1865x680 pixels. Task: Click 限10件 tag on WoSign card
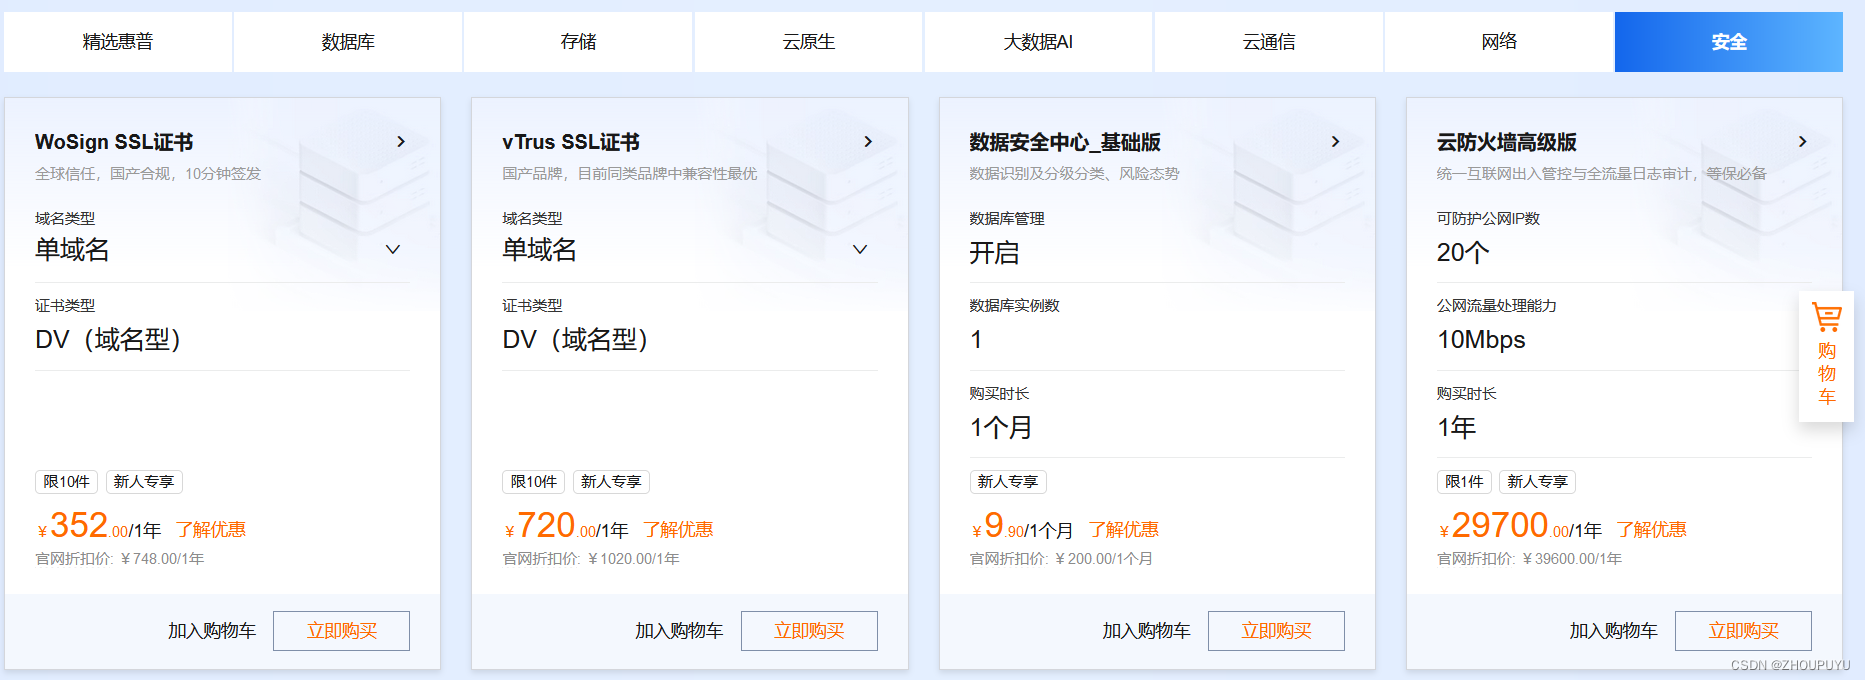[67, 482]
